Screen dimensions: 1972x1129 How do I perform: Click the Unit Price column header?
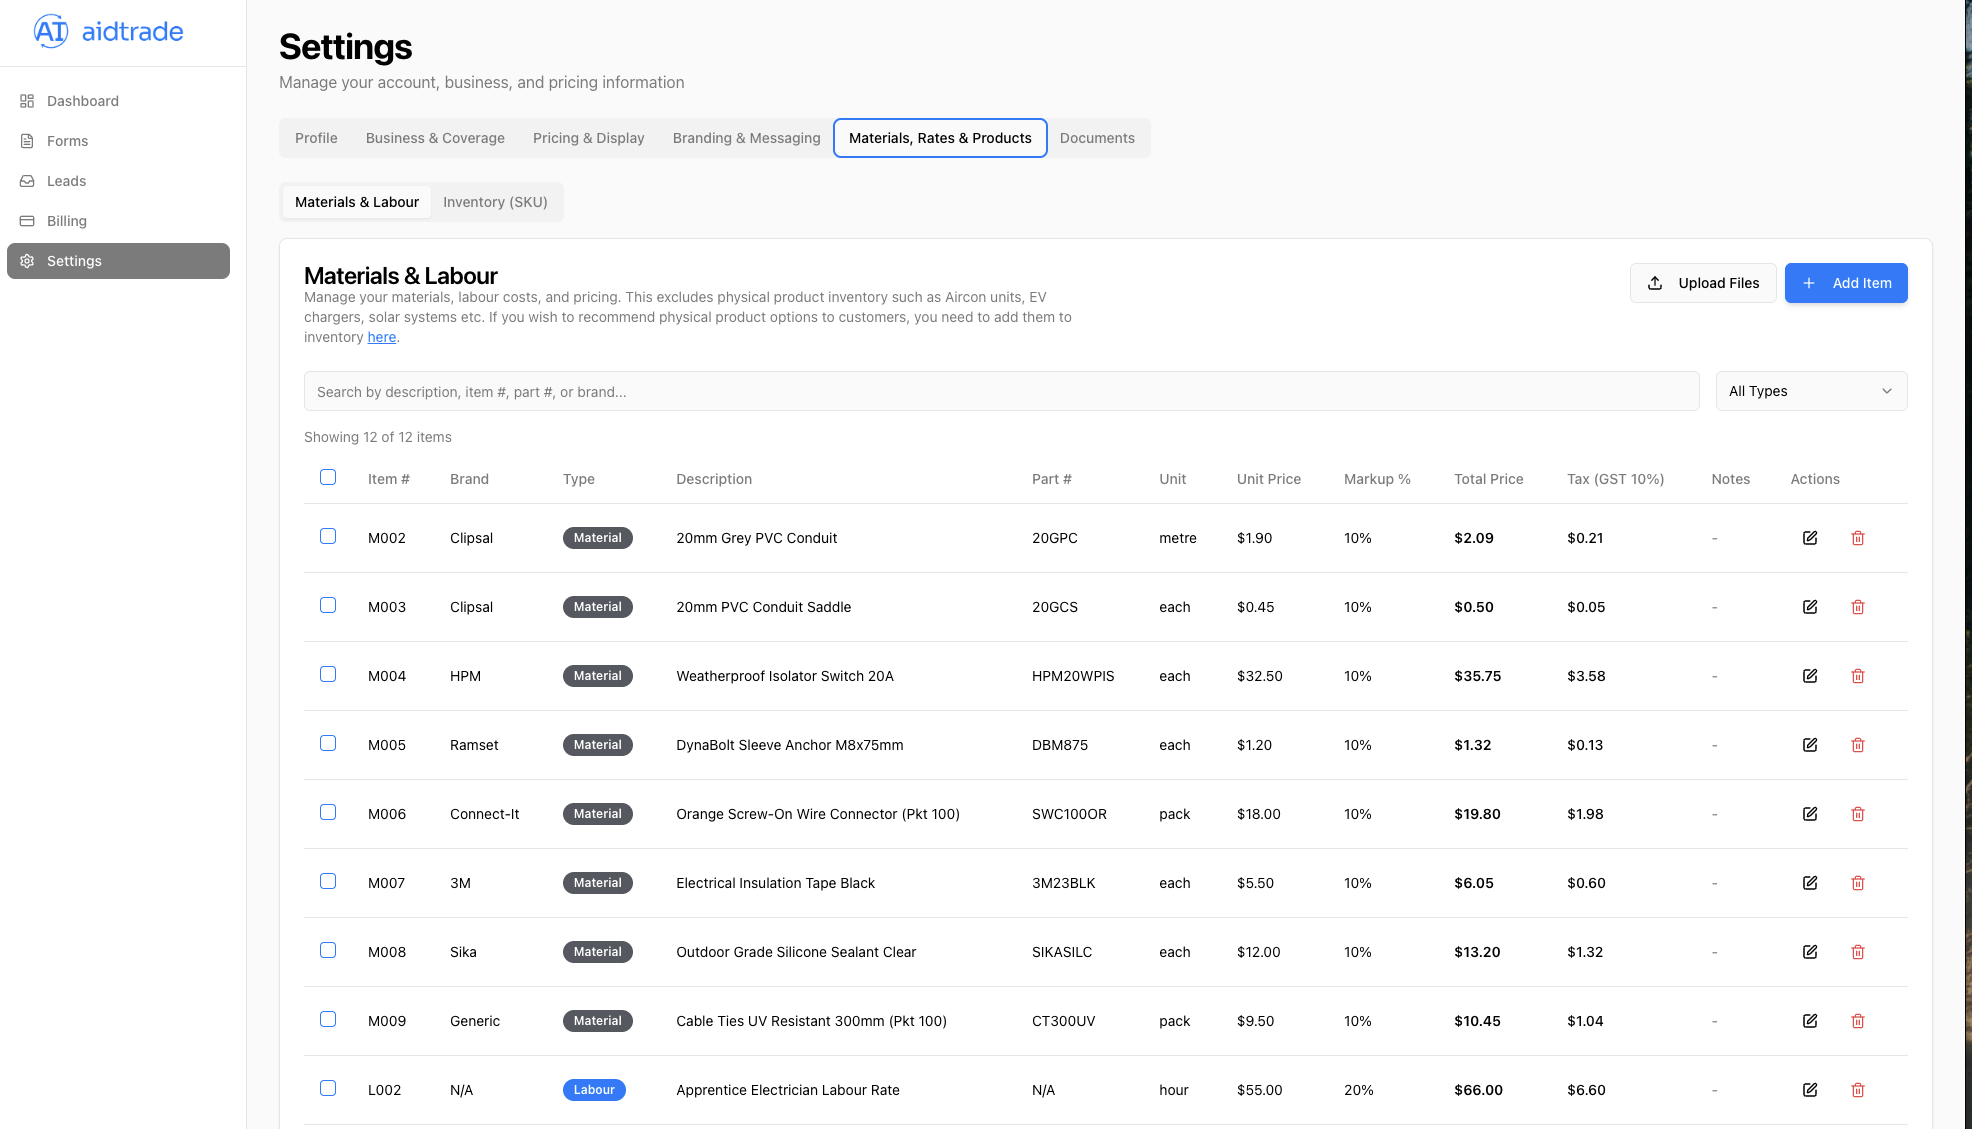point(1268,479)
